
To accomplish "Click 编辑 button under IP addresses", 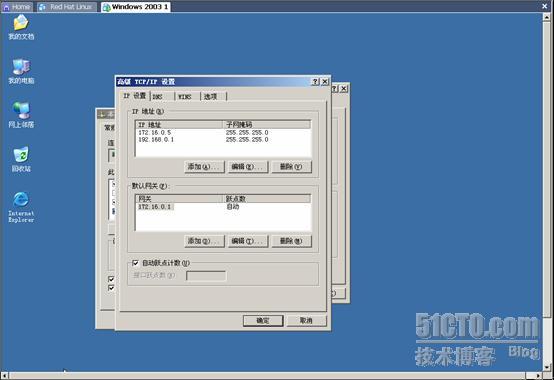I will 248,167.
